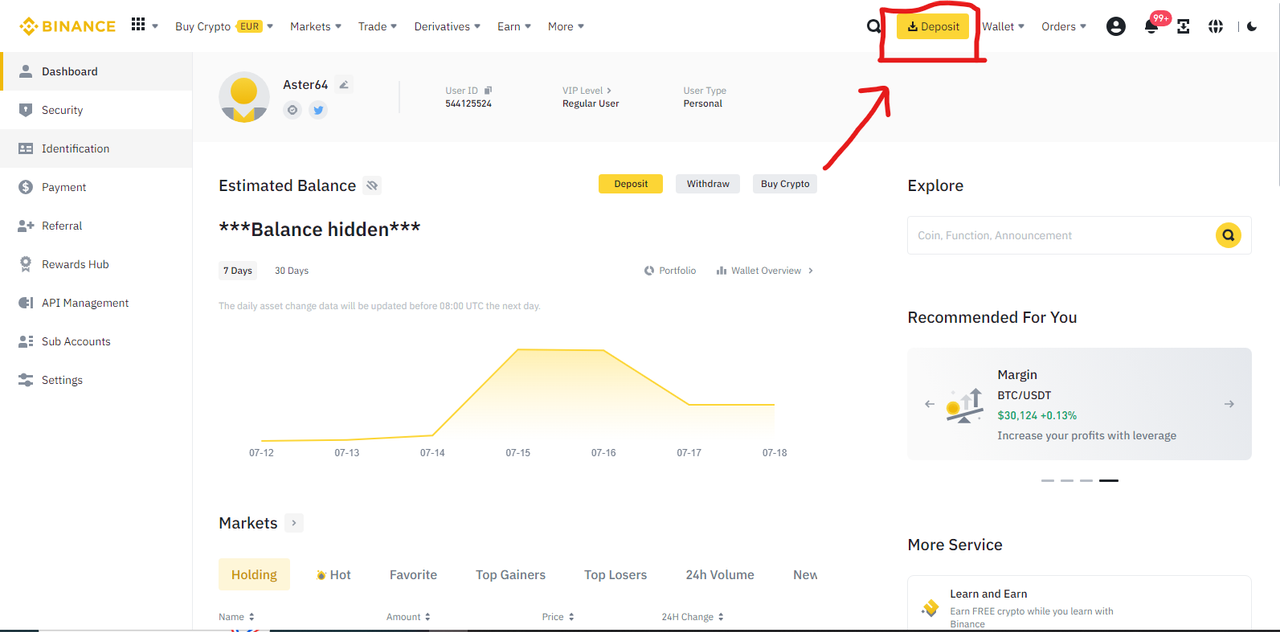Image resolution: width=1280 pixels, height=632 pixels.
Task: Open Security in sidebar
Action: point(96,110)
